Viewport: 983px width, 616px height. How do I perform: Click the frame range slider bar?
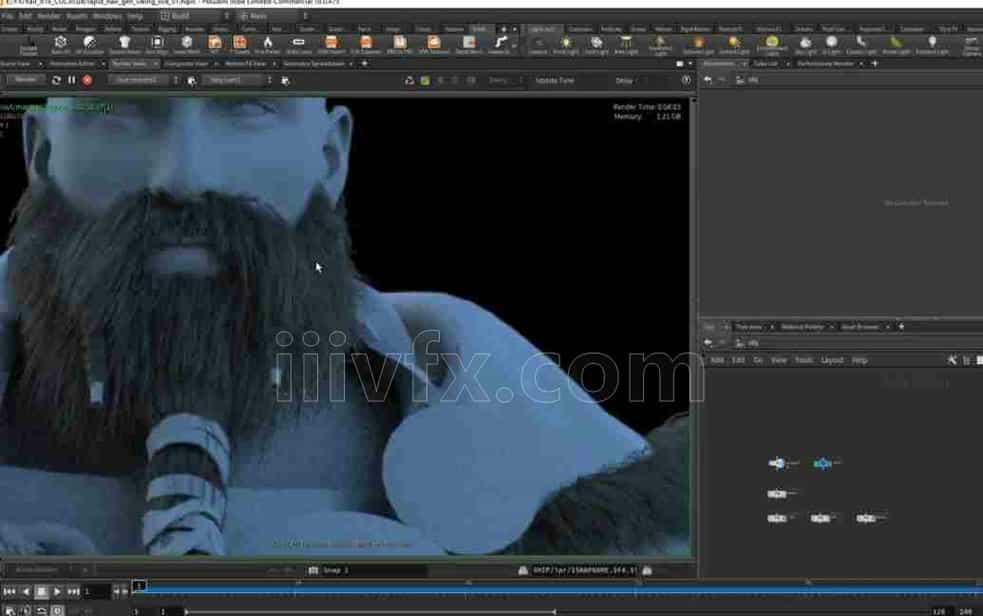[370, 611]
